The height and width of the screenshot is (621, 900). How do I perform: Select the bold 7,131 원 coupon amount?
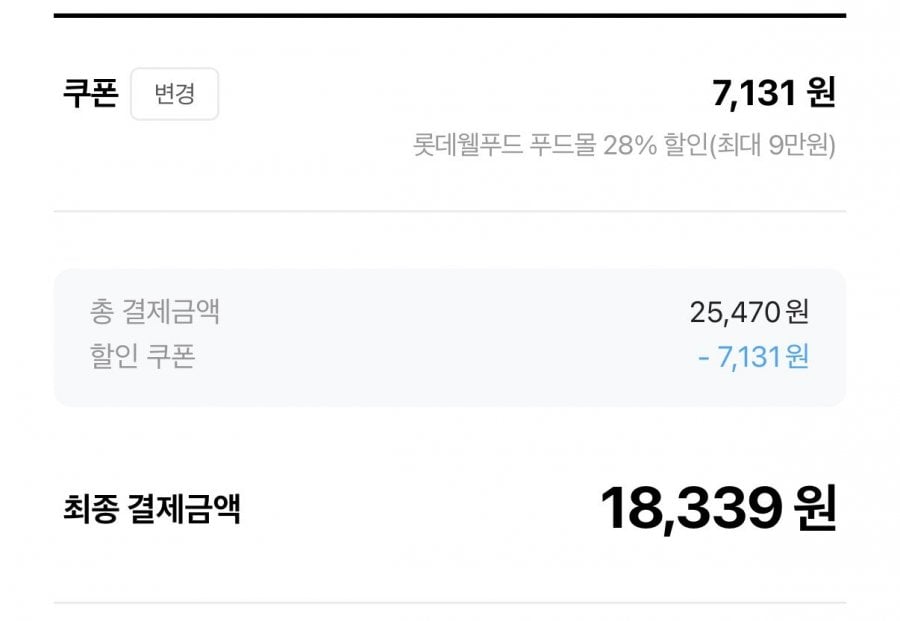[x=773, y=93]
